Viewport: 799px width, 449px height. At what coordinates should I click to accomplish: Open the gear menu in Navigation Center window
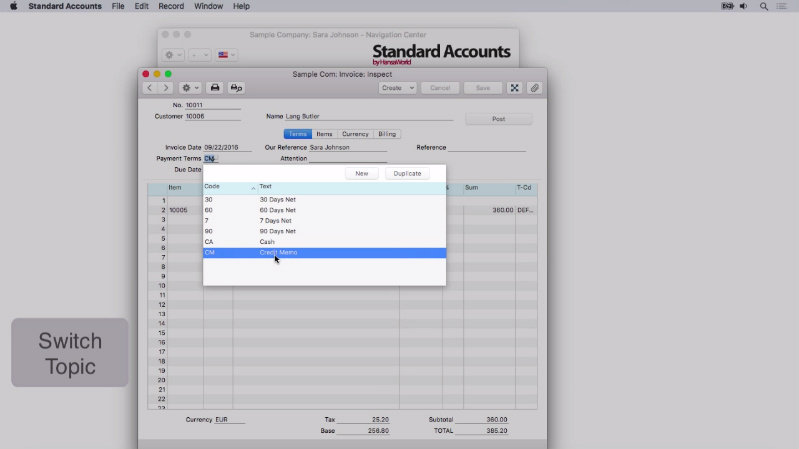pyautogui.click(x=173, y=55)
